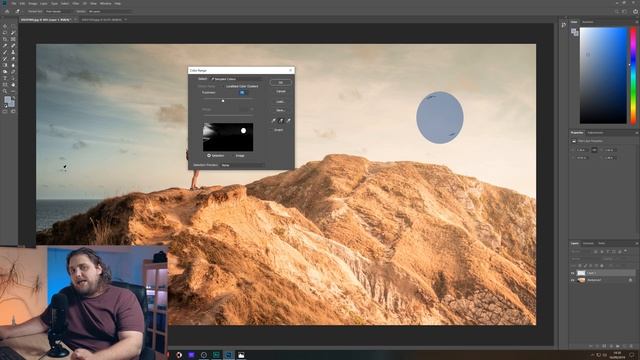Switch to the Swatches tab

(587, 22)
